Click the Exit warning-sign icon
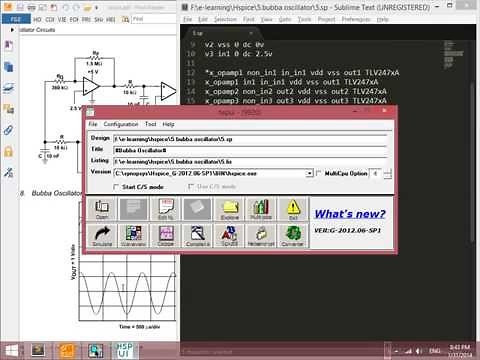Screen dimensions: 480x360 tap(293, 209)
